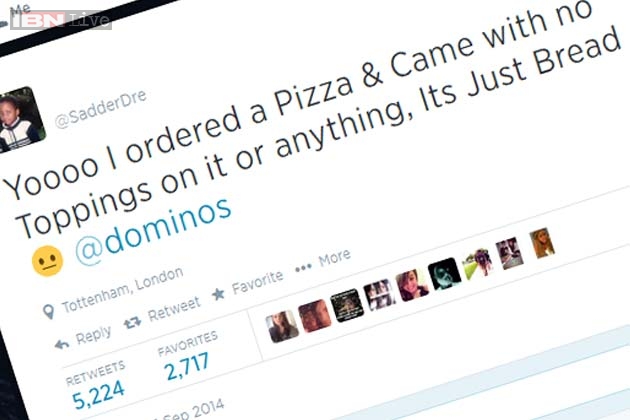Open the @SadderDre profile handle
630x420 pixels.
click(100, 109)
